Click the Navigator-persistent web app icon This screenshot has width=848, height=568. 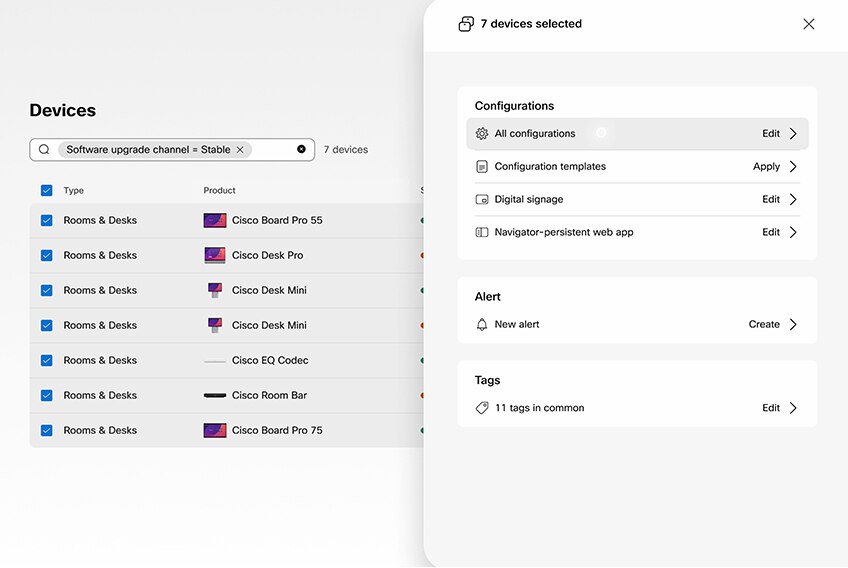tap(481, 232)
